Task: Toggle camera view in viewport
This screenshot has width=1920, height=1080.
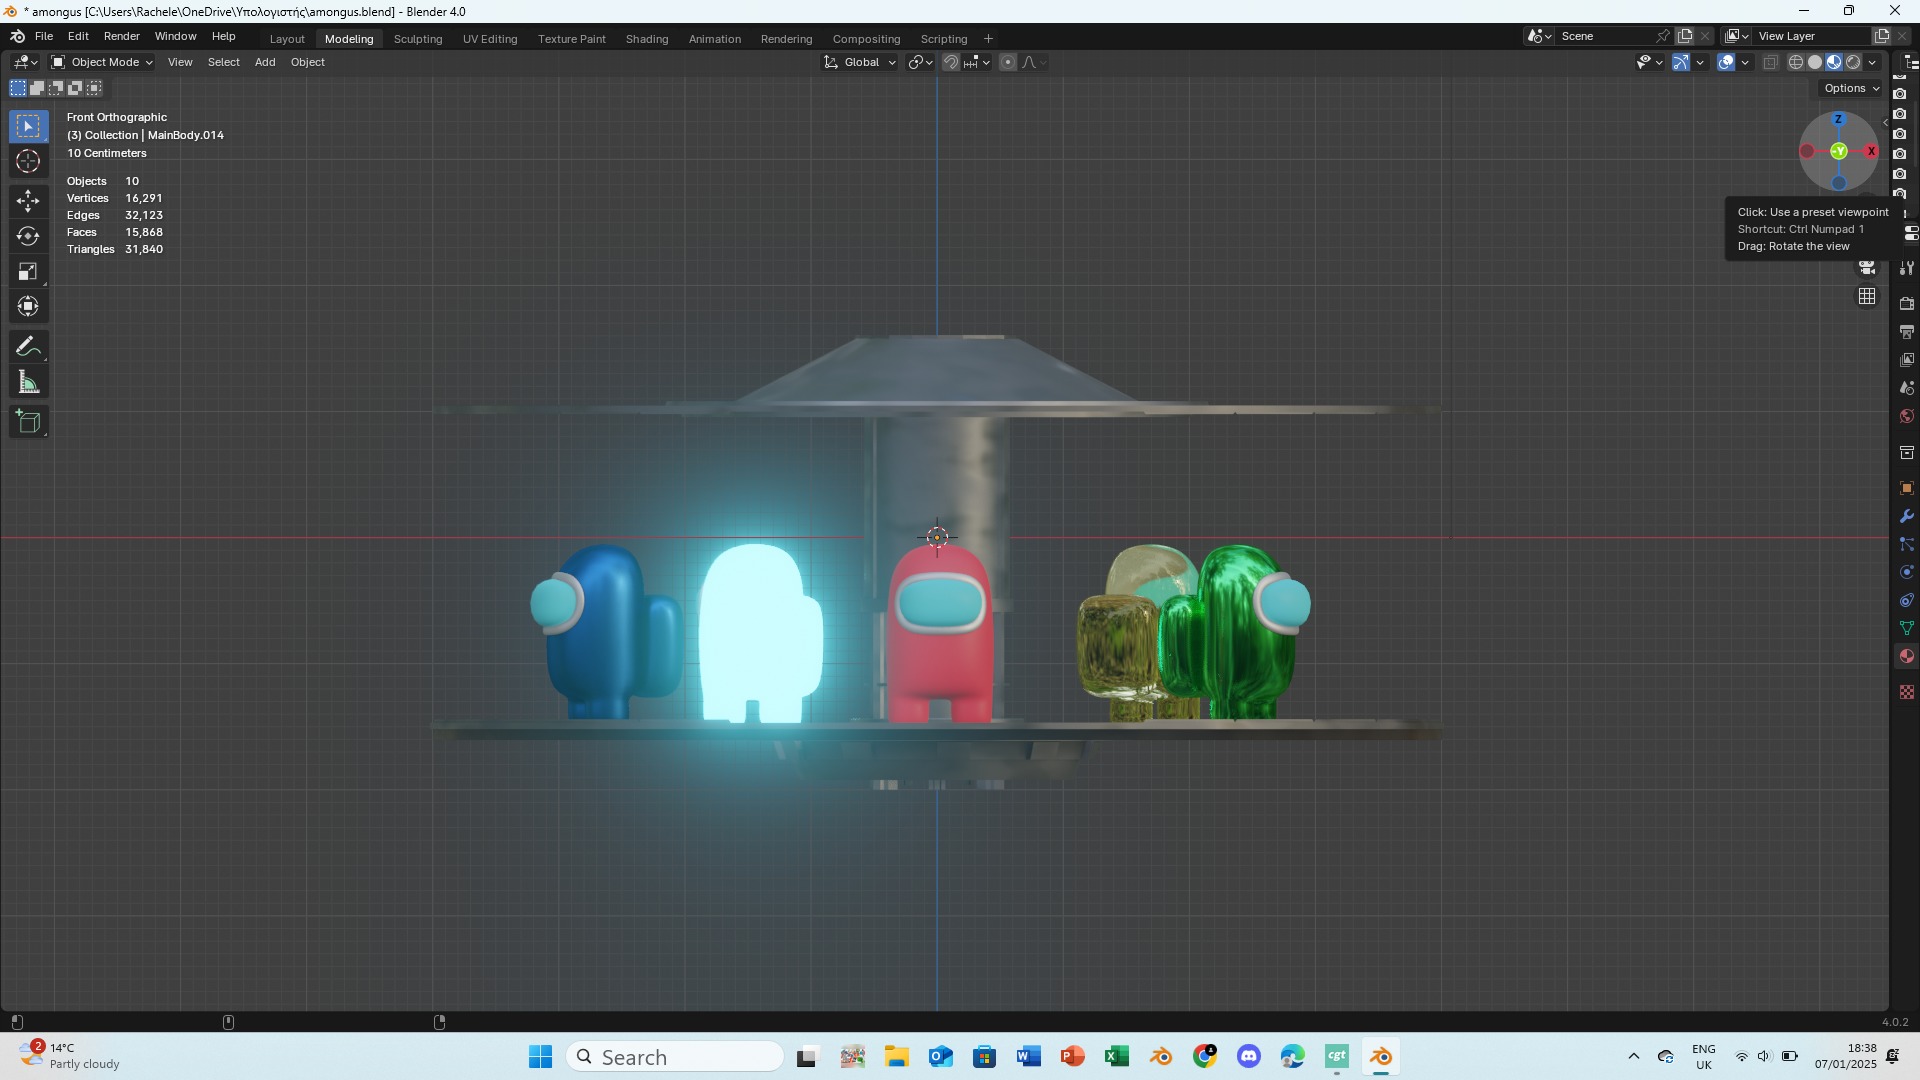Action: click(1867, 267)
